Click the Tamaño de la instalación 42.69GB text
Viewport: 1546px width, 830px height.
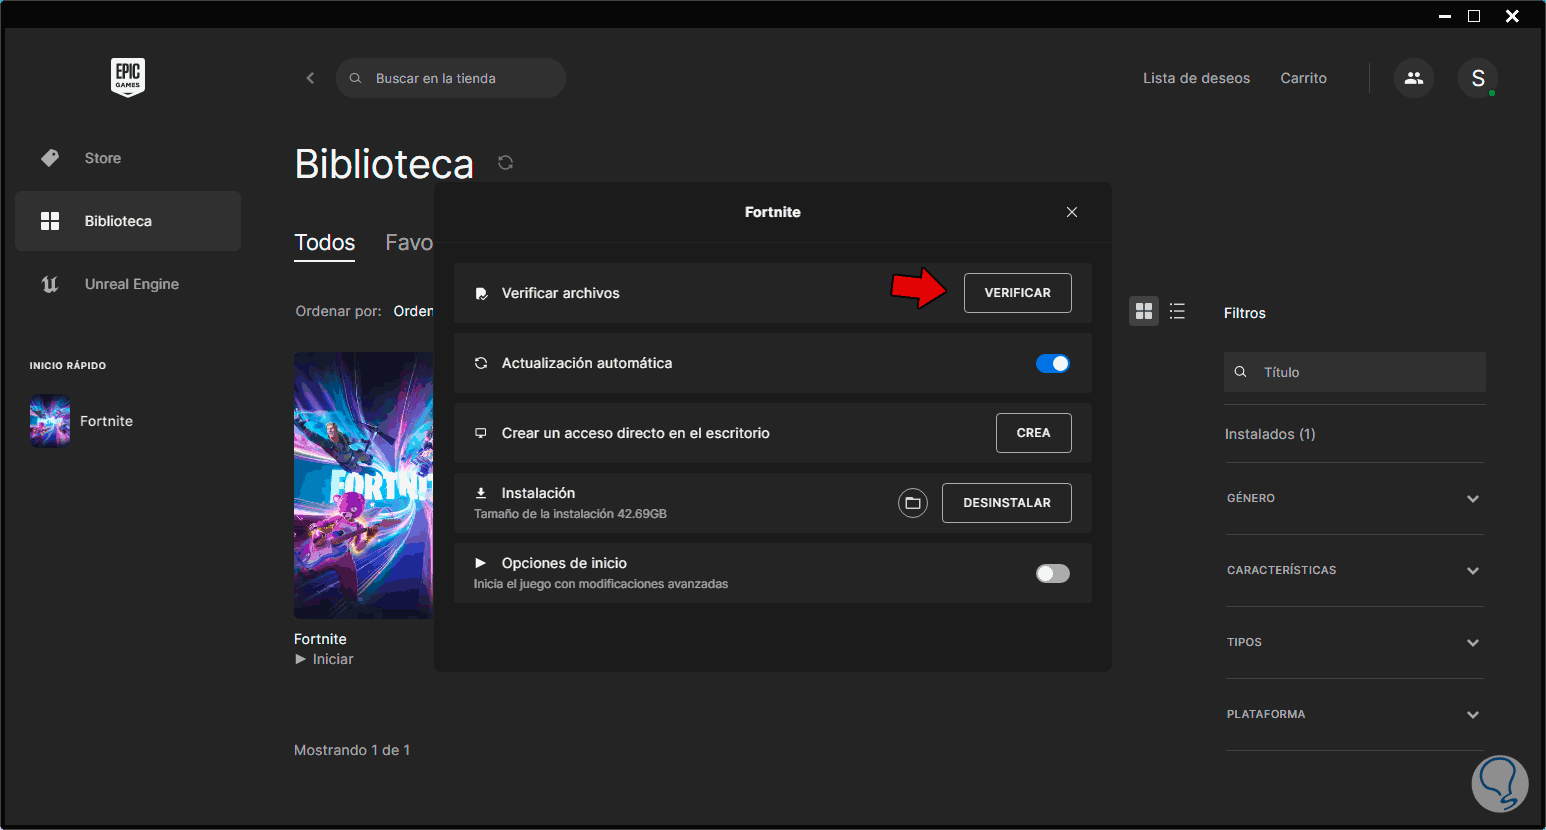pyautogui.click(x=570, y=514)
